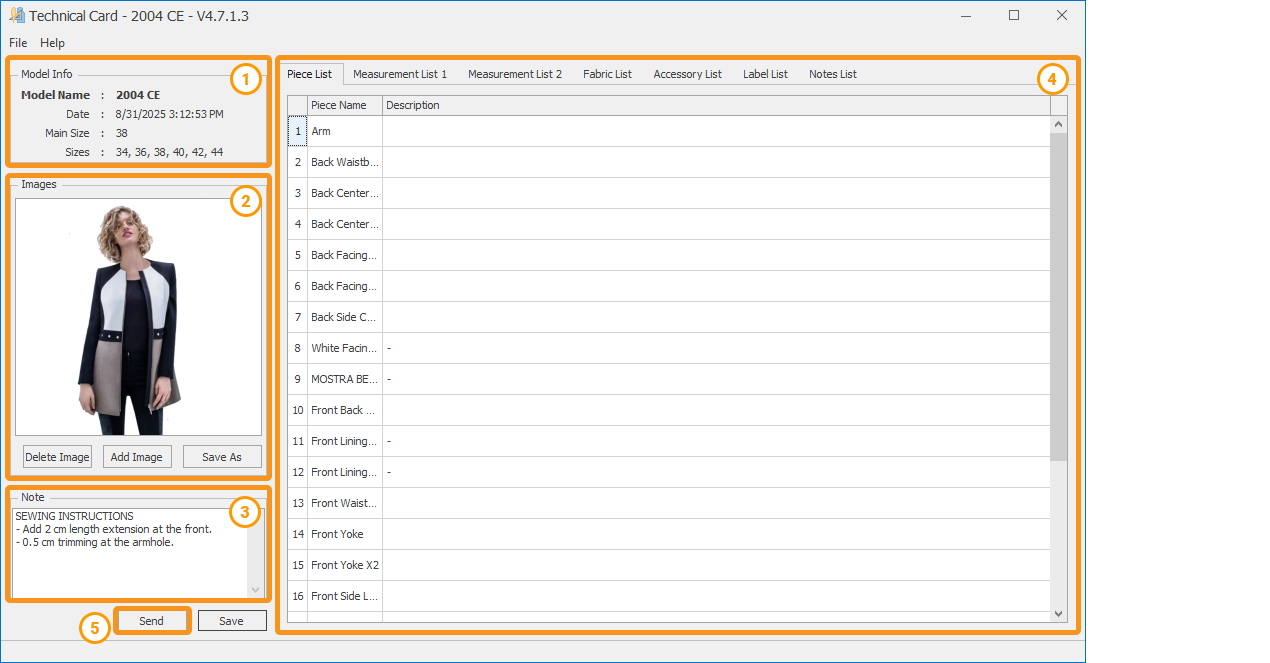Click the Add Image button

click(137, 457)
